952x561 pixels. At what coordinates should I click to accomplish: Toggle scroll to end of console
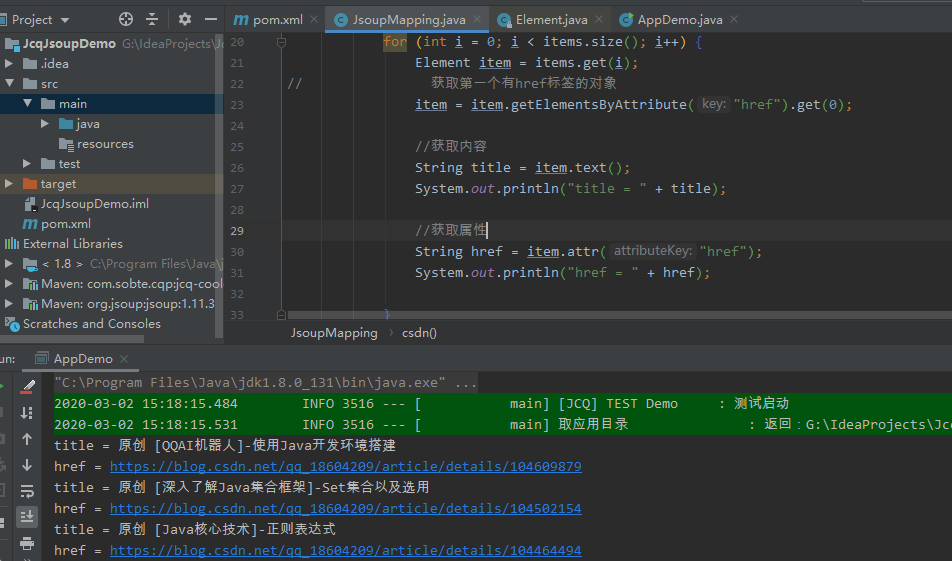pyautogui.click(x=27, y=517)
